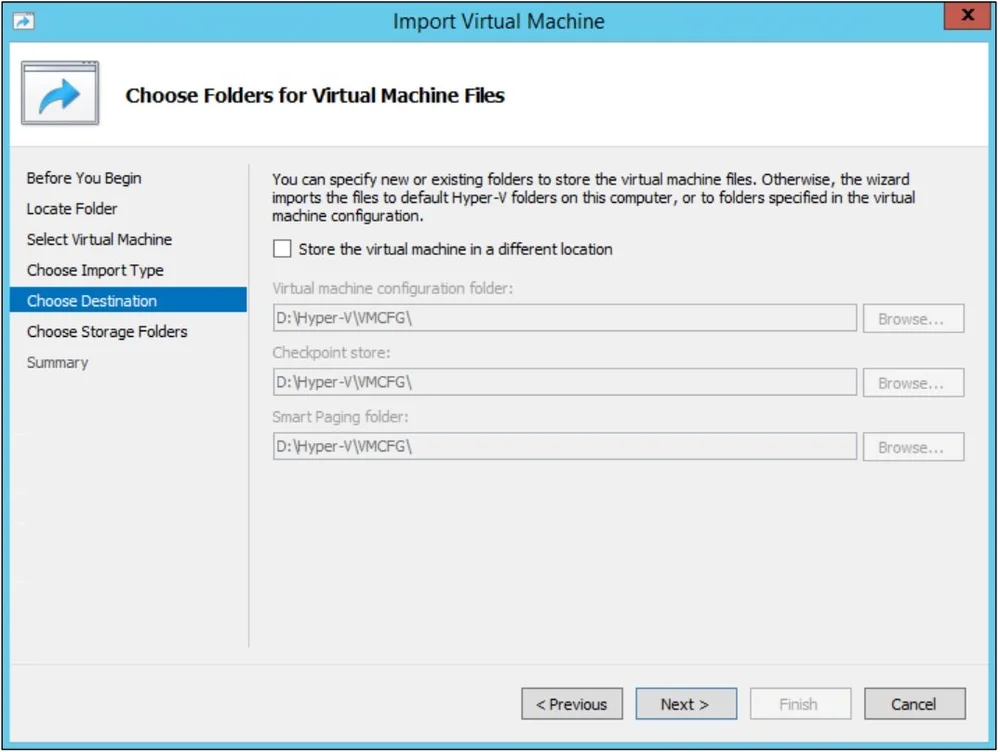
Task: Click inside the Checkpoint store path field
Action: [565, 382]
